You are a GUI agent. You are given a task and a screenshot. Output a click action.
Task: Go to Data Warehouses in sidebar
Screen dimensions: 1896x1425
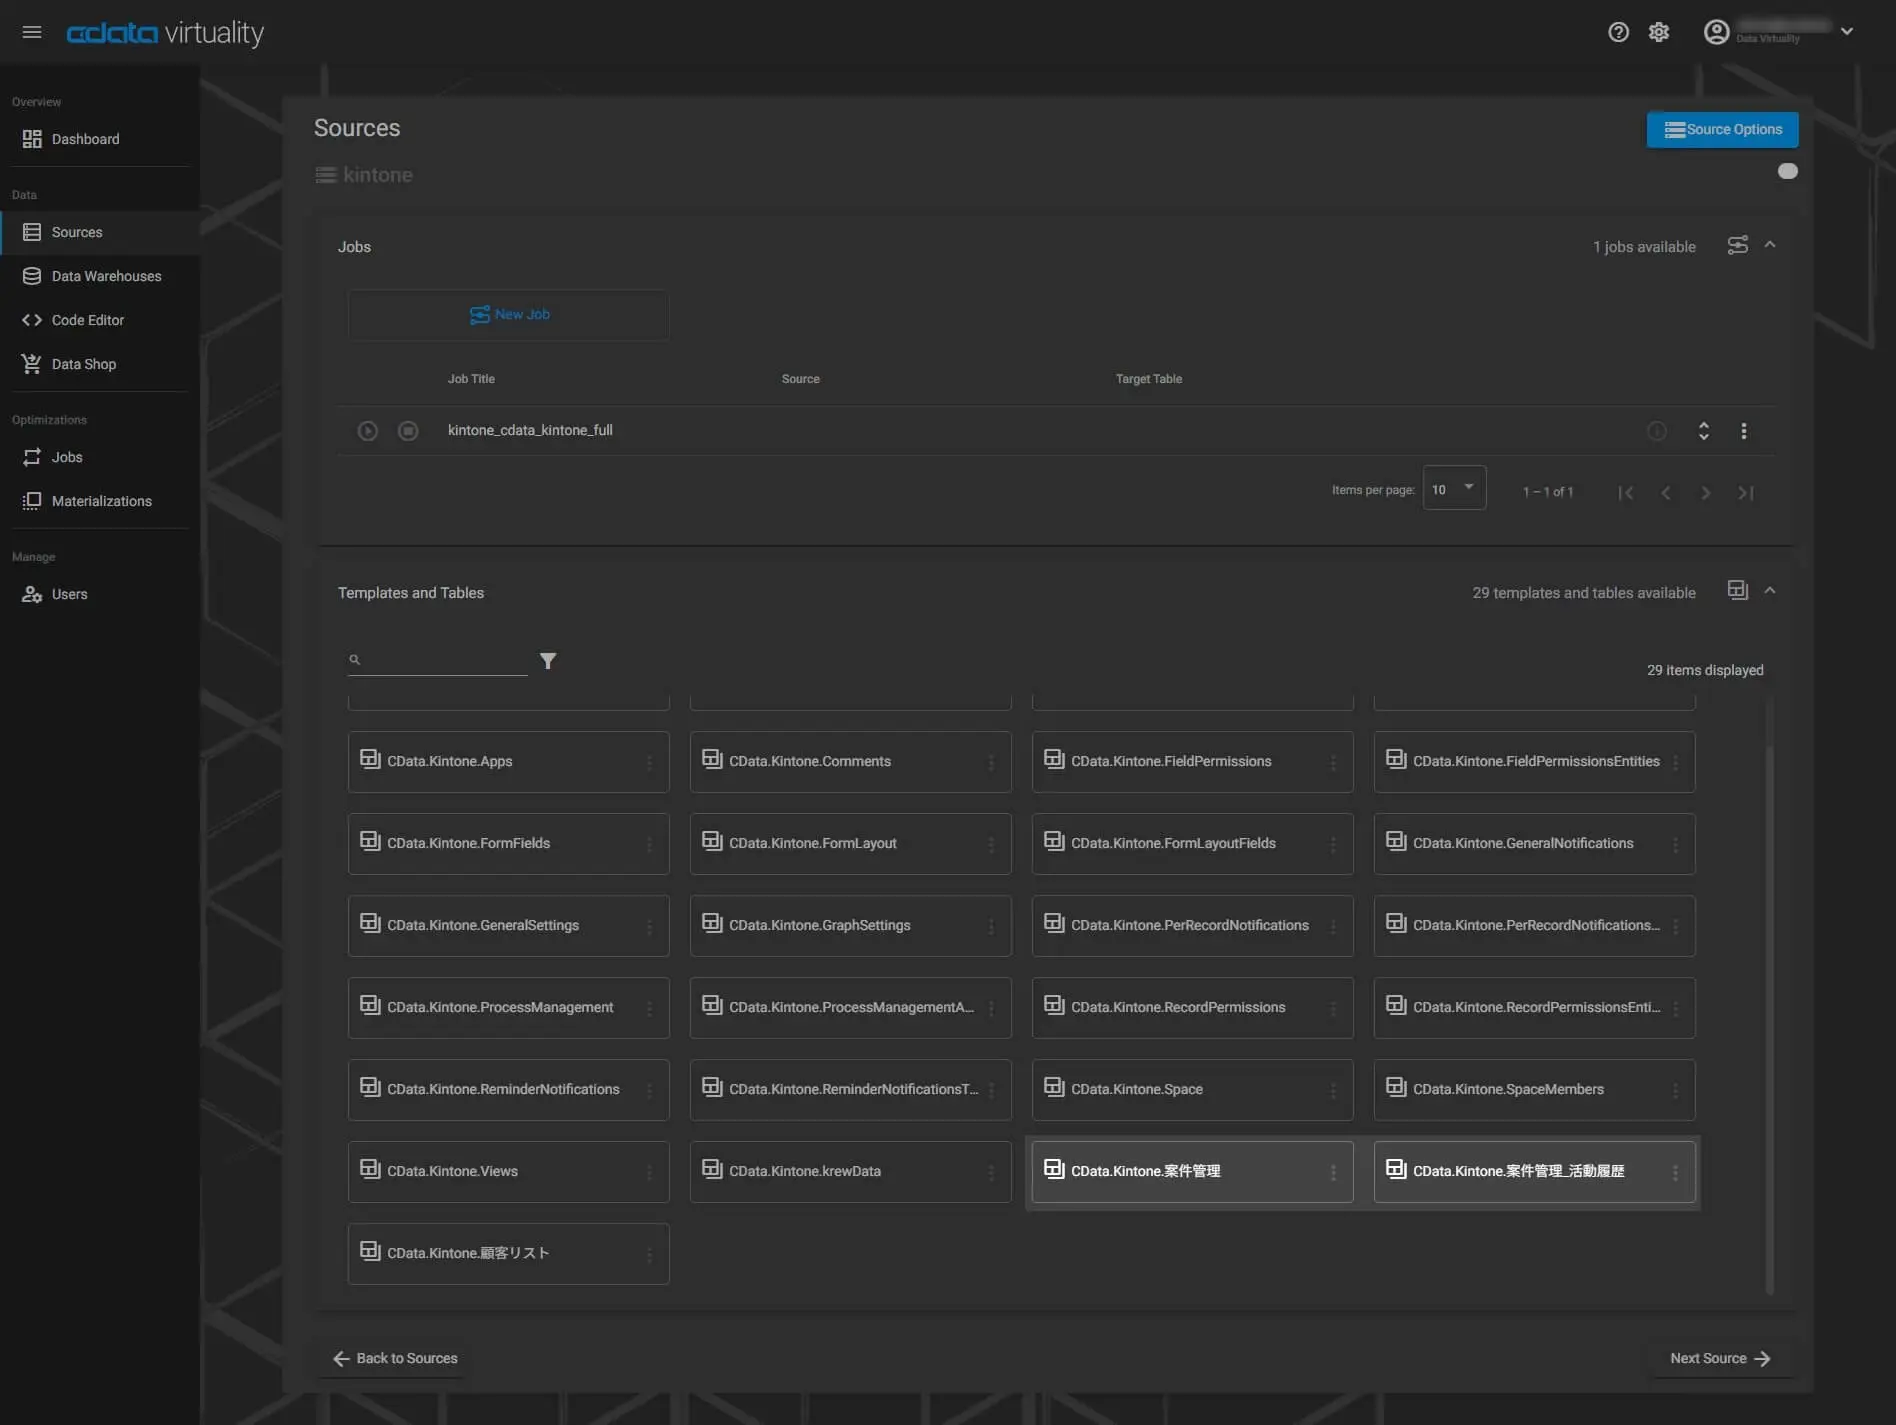(106, 276)
